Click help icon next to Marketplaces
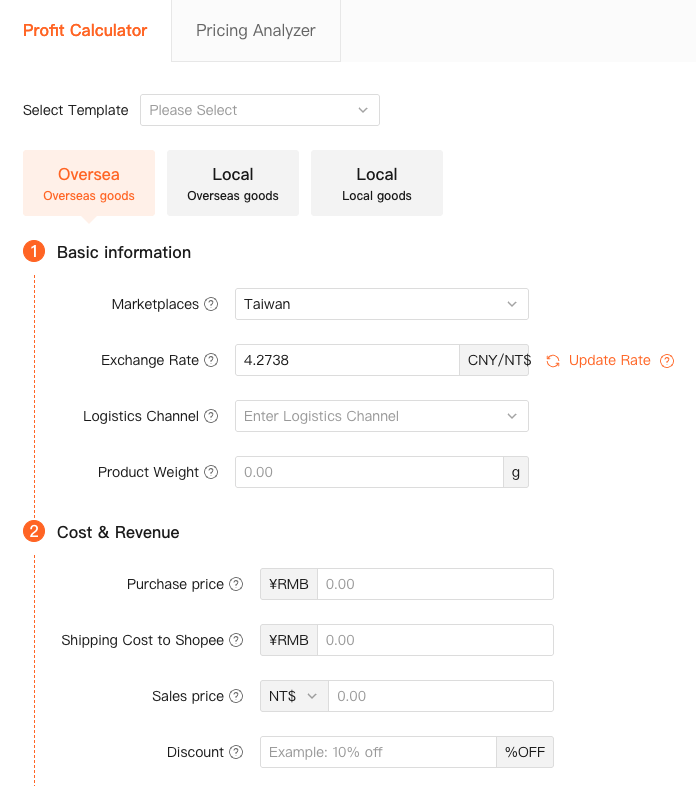Screen dimensions: 696x786 pos(211,304)
